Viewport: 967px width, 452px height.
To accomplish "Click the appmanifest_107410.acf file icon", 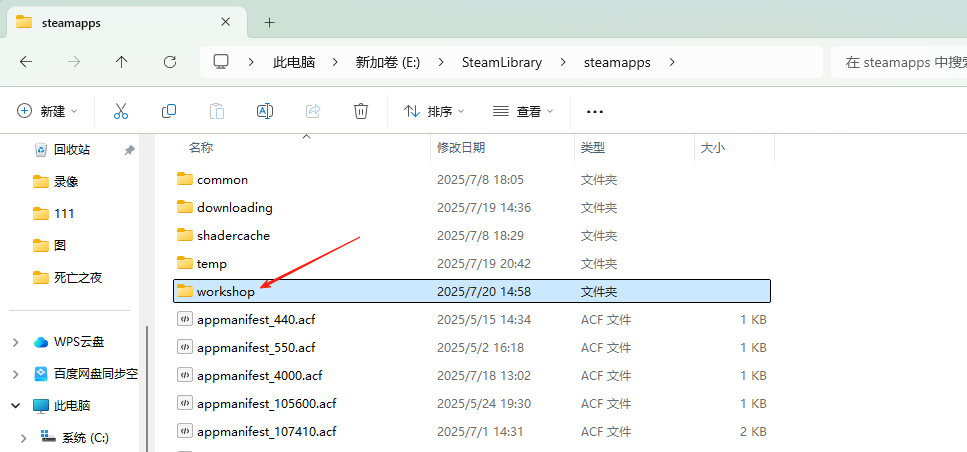I will tap(185, 431).
